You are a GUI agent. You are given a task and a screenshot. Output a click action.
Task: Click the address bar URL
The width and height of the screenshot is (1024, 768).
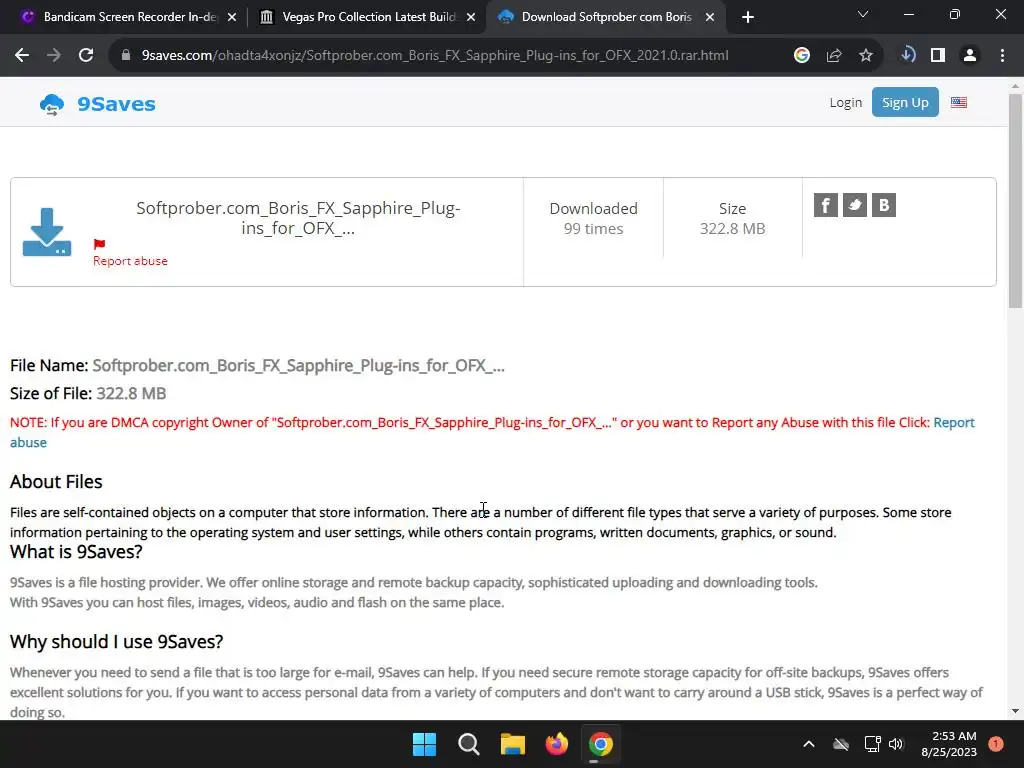(x=434, y=56)
